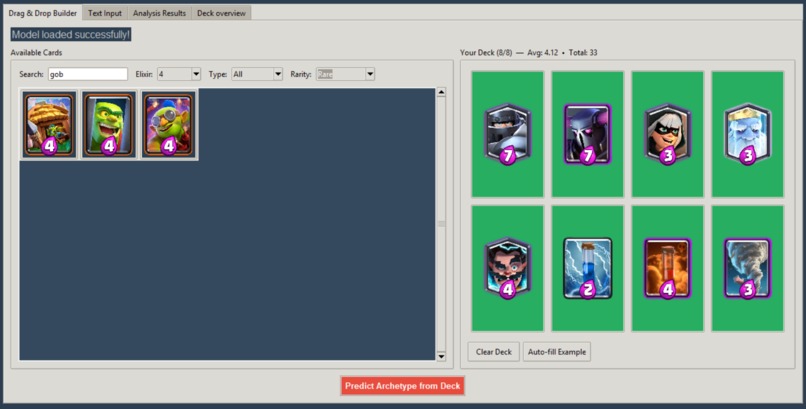Choose the Goblin Demolisher card with goggles

pyautogui.click(x=168, y=124)
